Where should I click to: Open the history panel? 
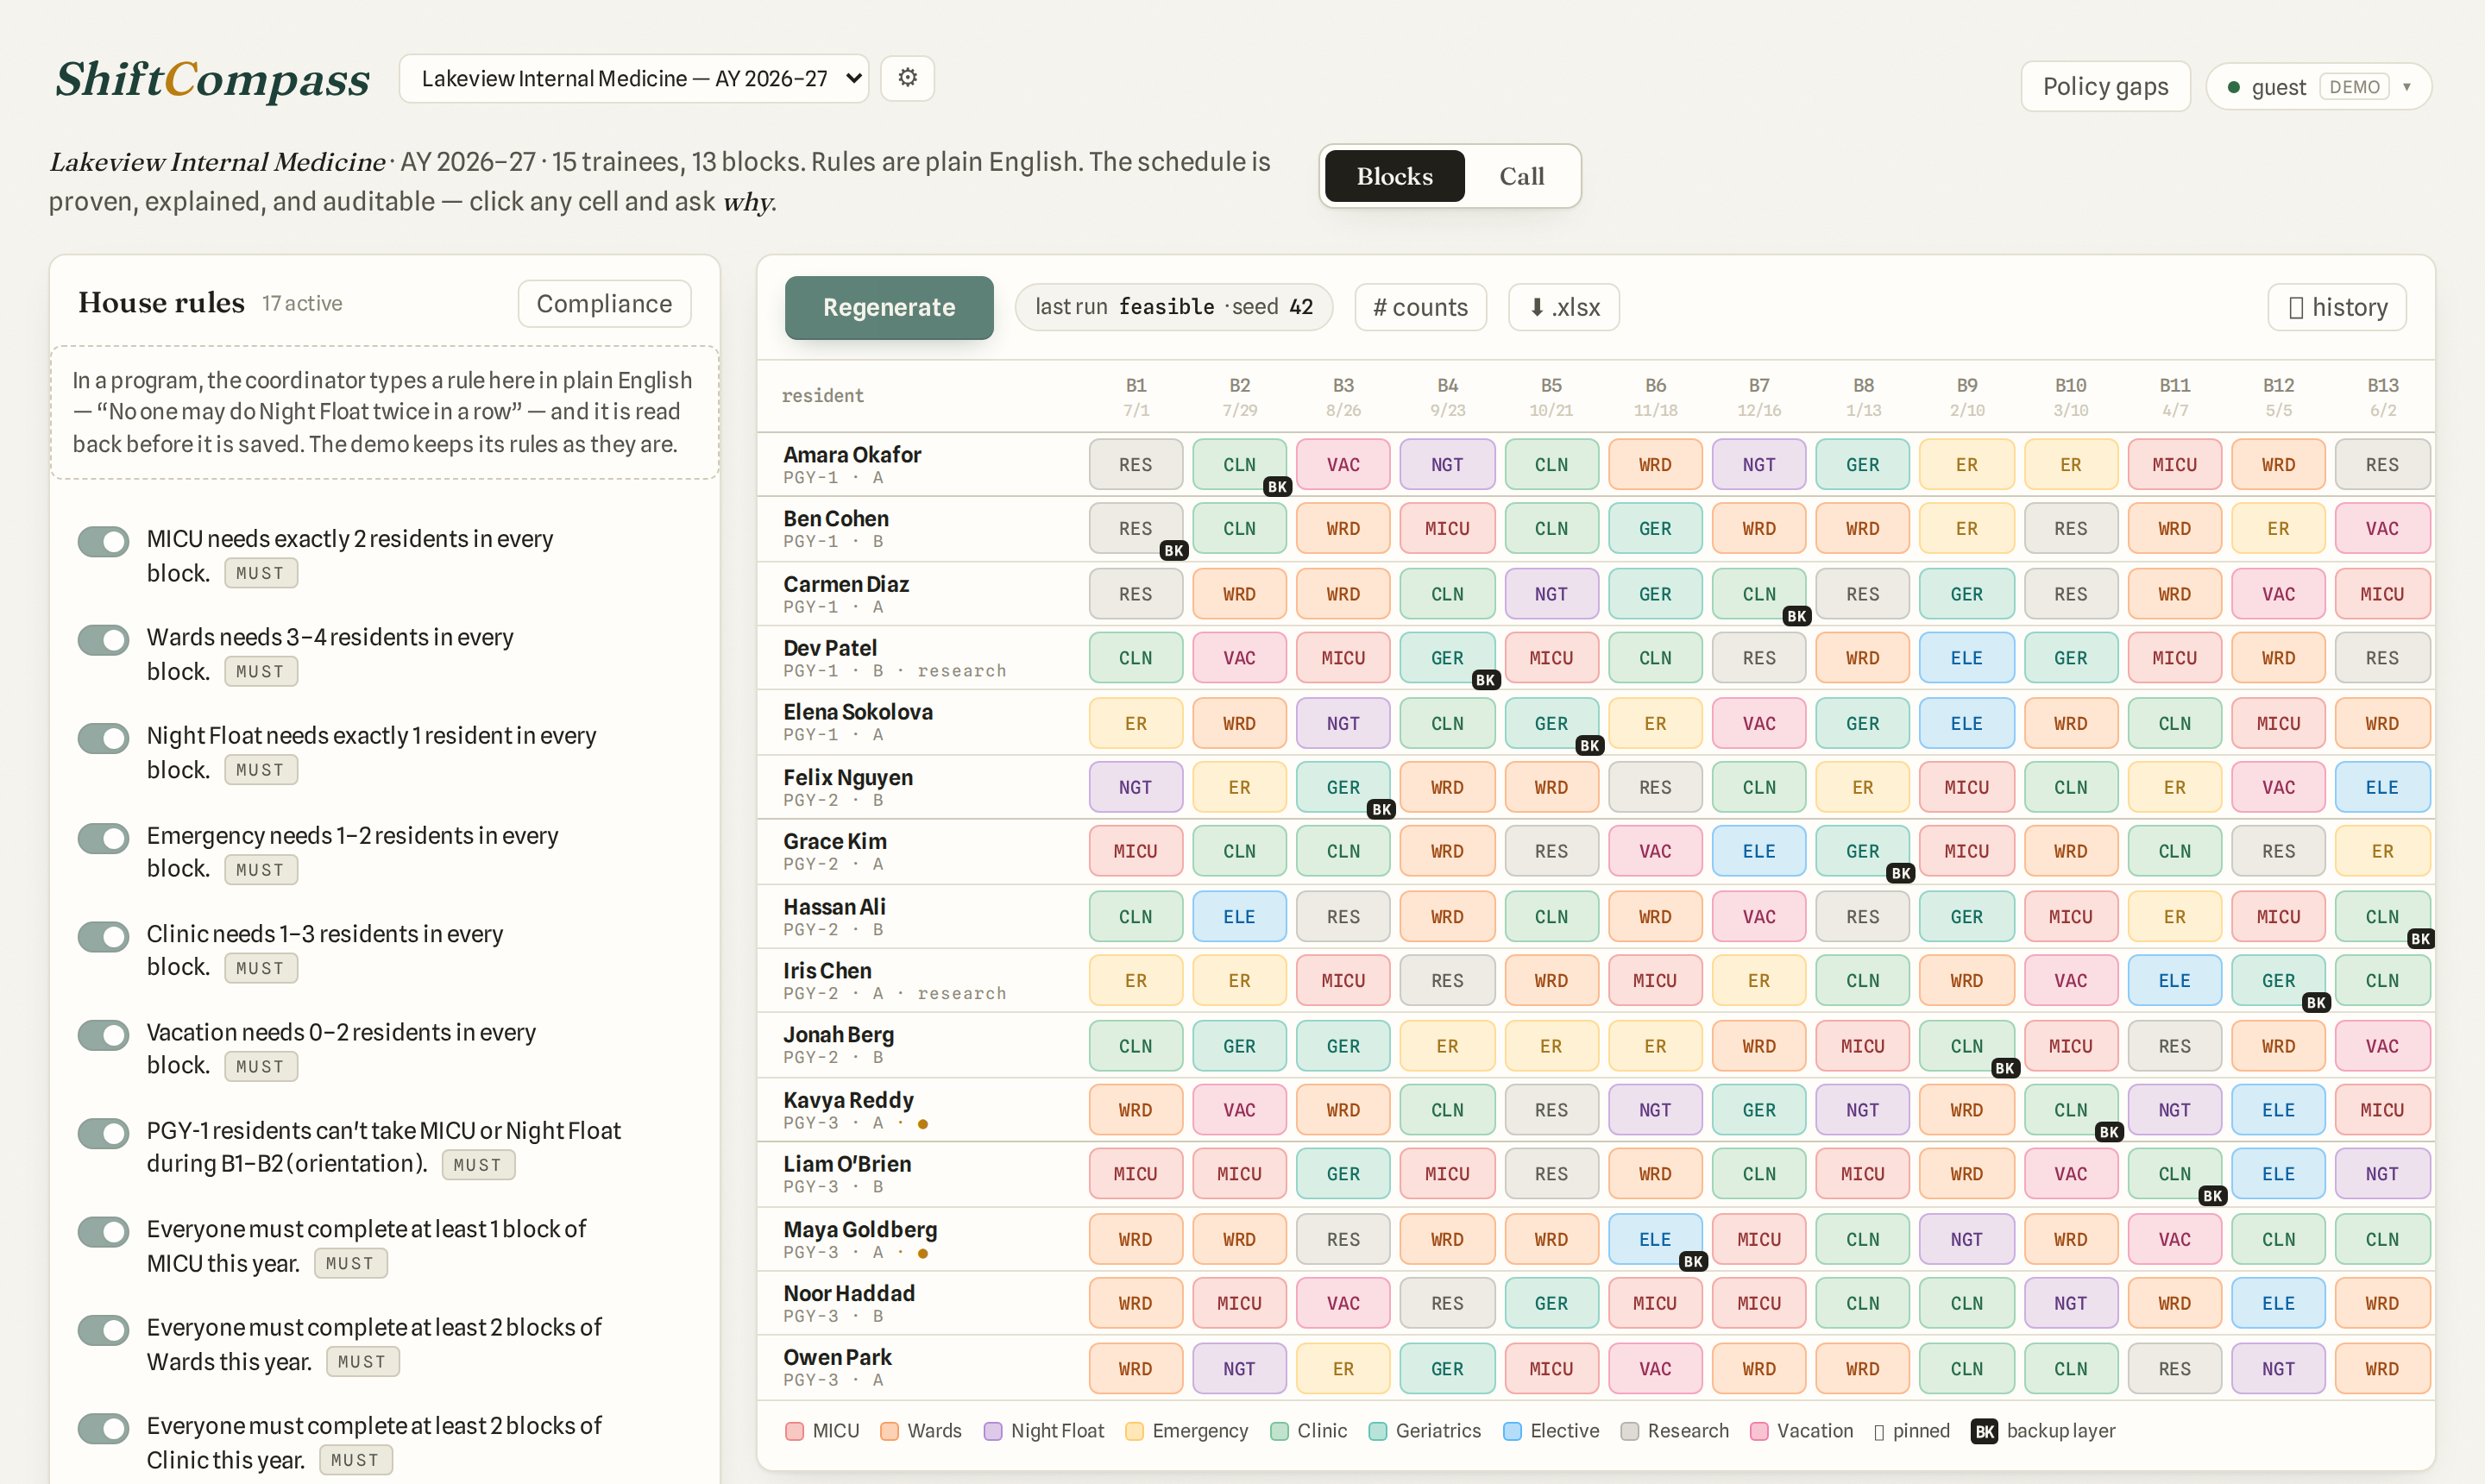pyautogui.click(x=2337, y=307)
